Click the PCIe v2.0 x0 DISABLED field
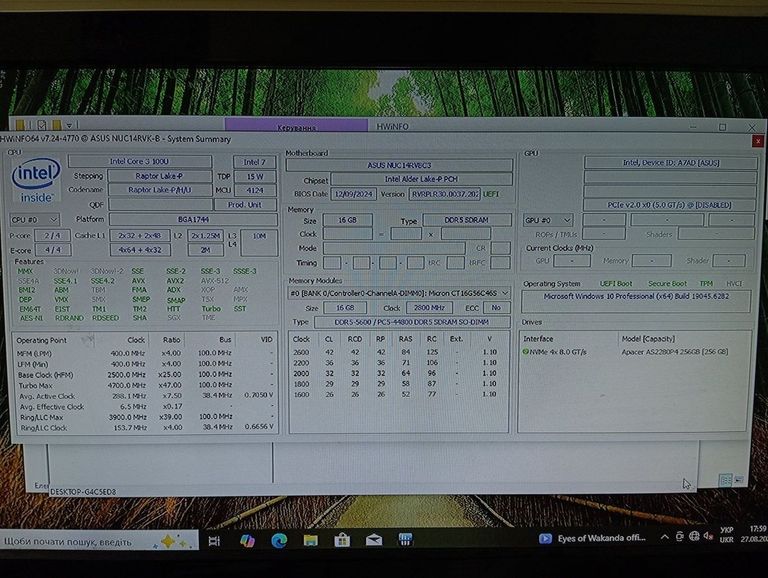This screenshot has height=578, width=768. (x=671, y=205)
